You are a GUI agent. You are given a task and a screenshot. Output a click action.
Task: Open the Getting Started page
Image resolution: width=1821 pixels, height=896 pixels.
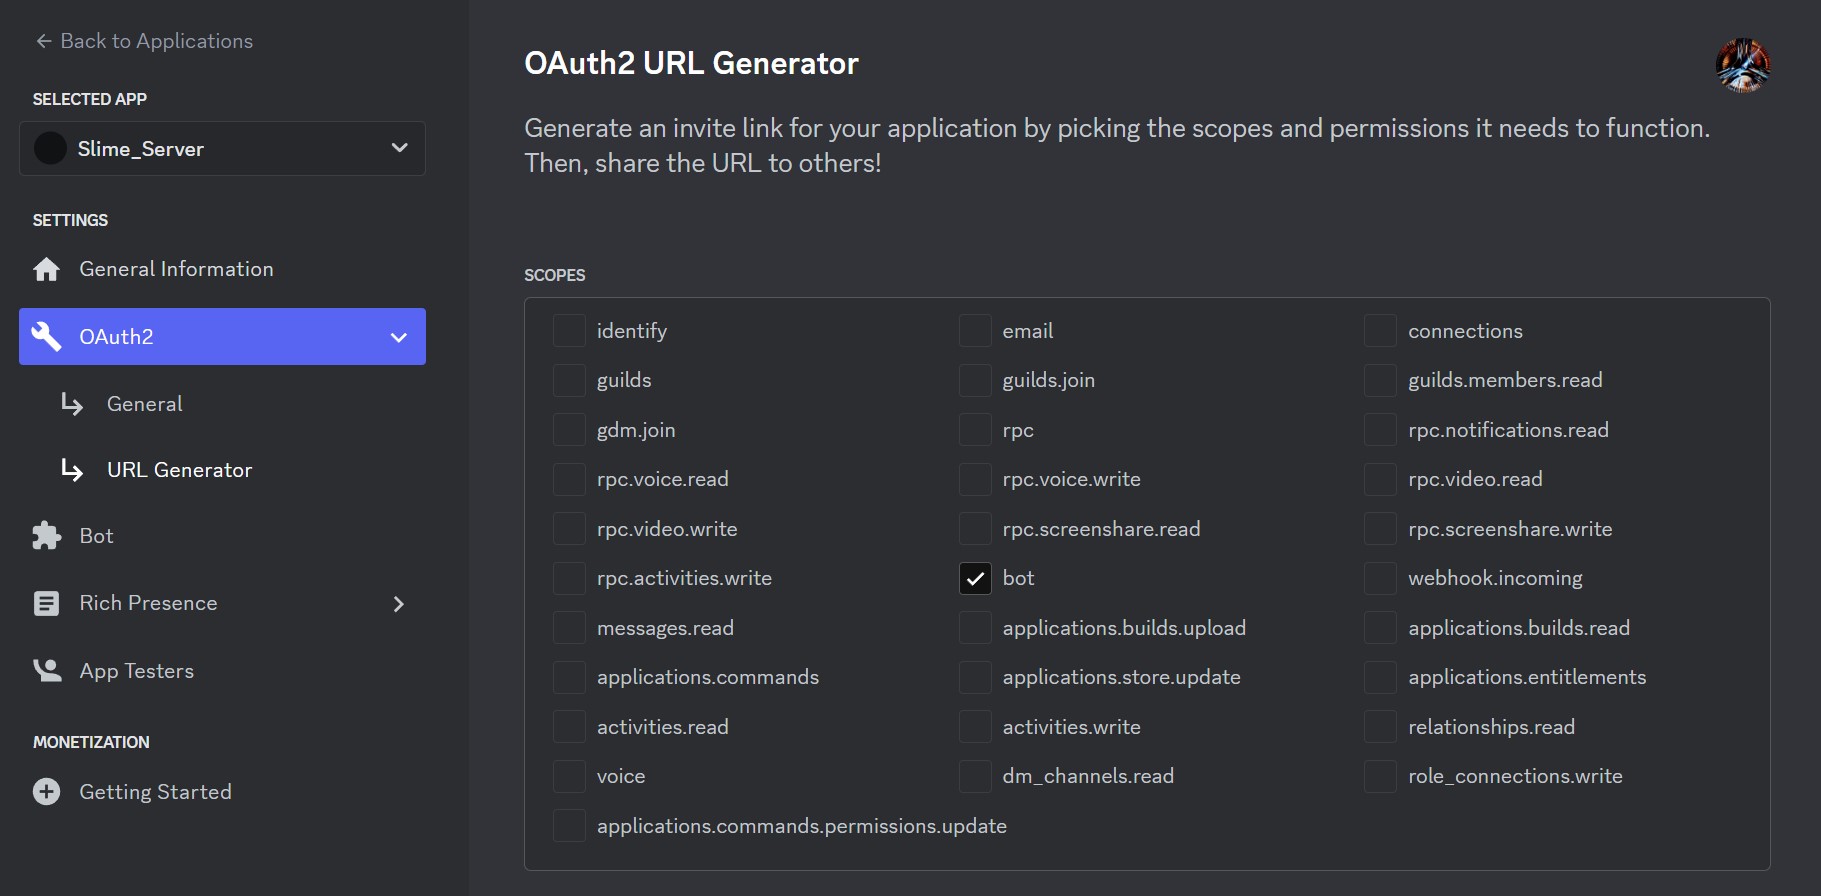[155, 791]
